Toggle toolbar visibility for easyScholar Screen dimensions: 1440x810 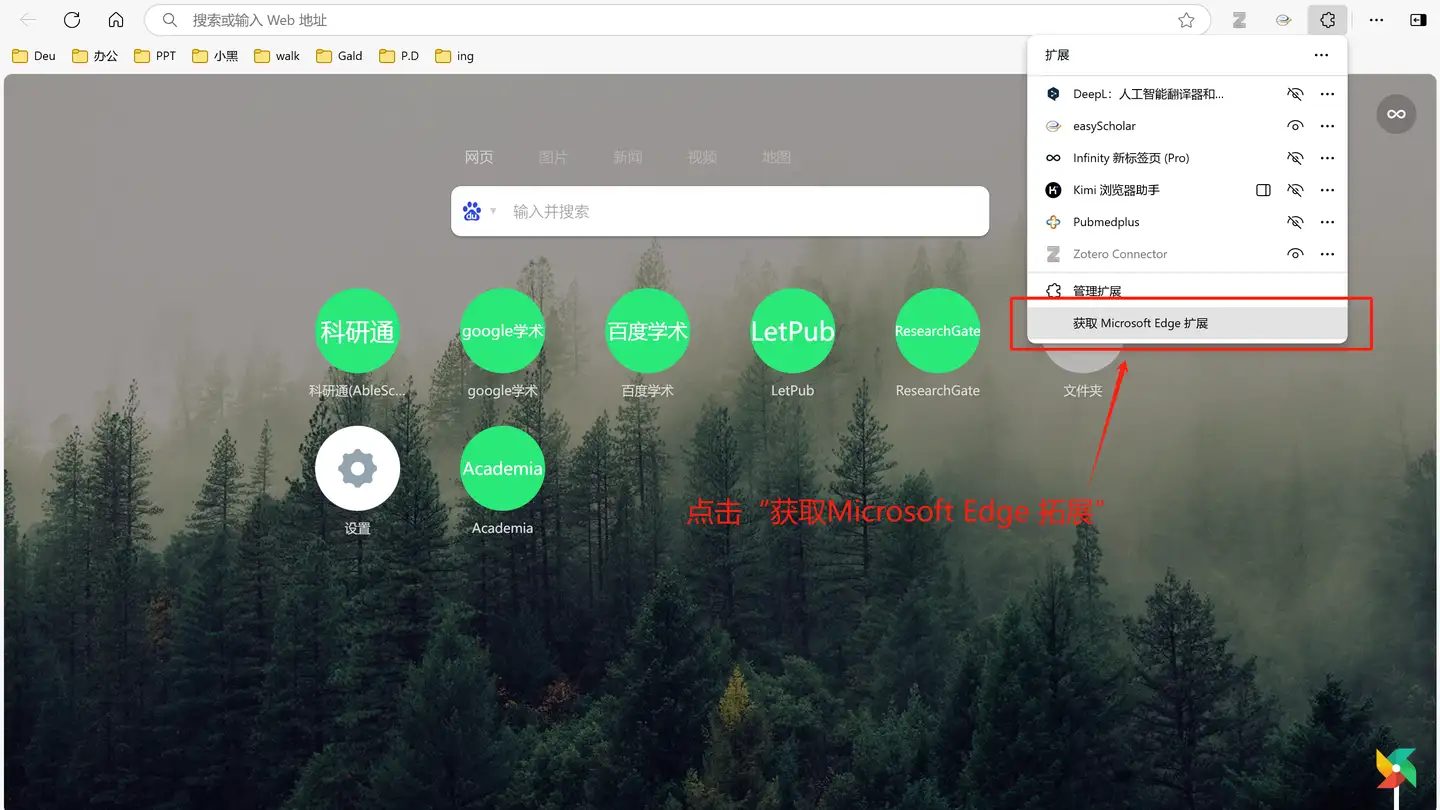pyautogui.click(x=1295, y=126)
